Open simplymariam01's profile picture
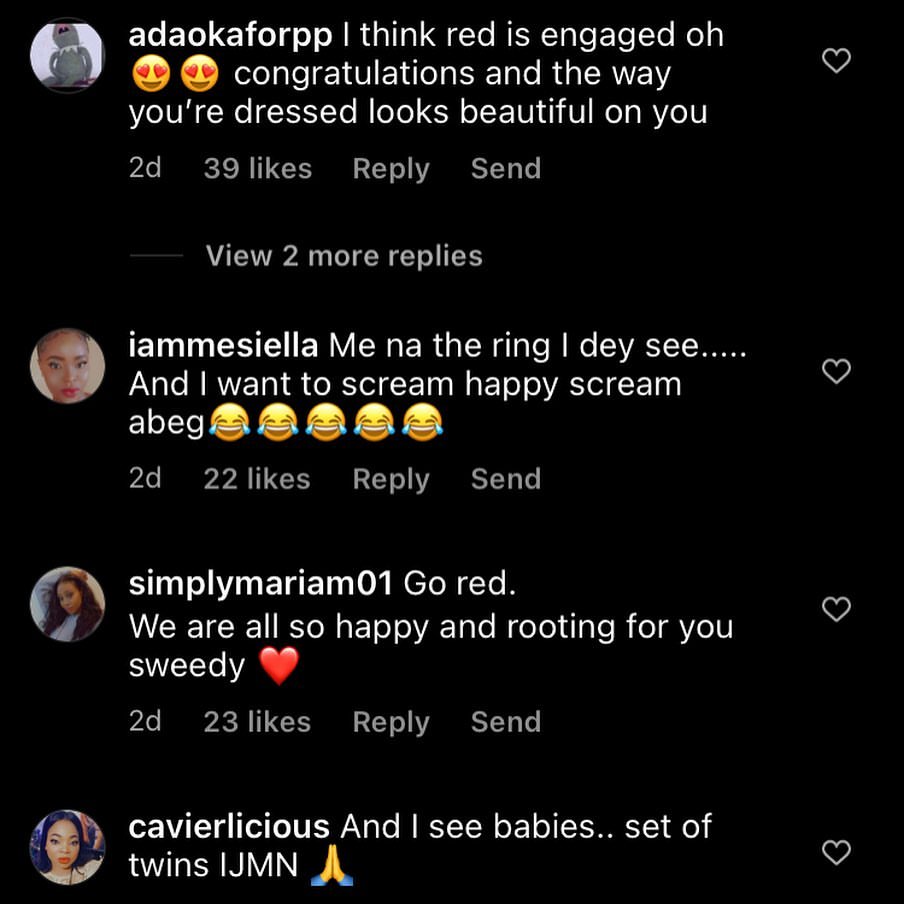This screenshot has width=904, height=904. pyautogui.click(x=67, y=603)
